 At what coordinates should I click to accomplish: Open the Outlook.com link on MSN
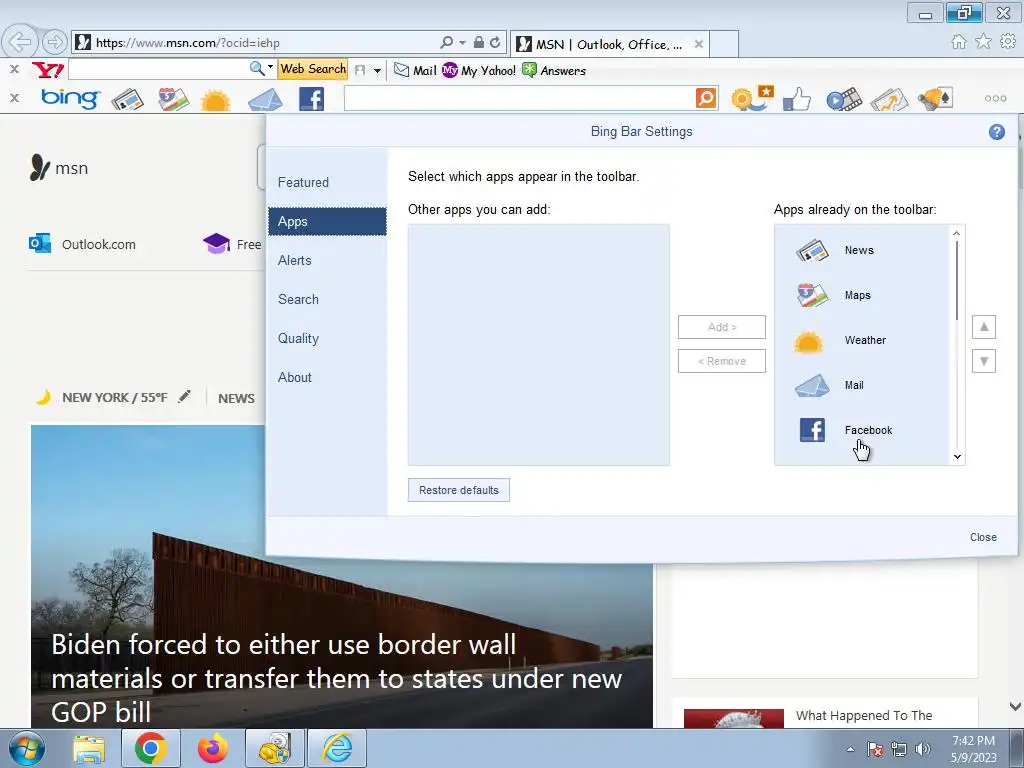[x=82, y=244]
